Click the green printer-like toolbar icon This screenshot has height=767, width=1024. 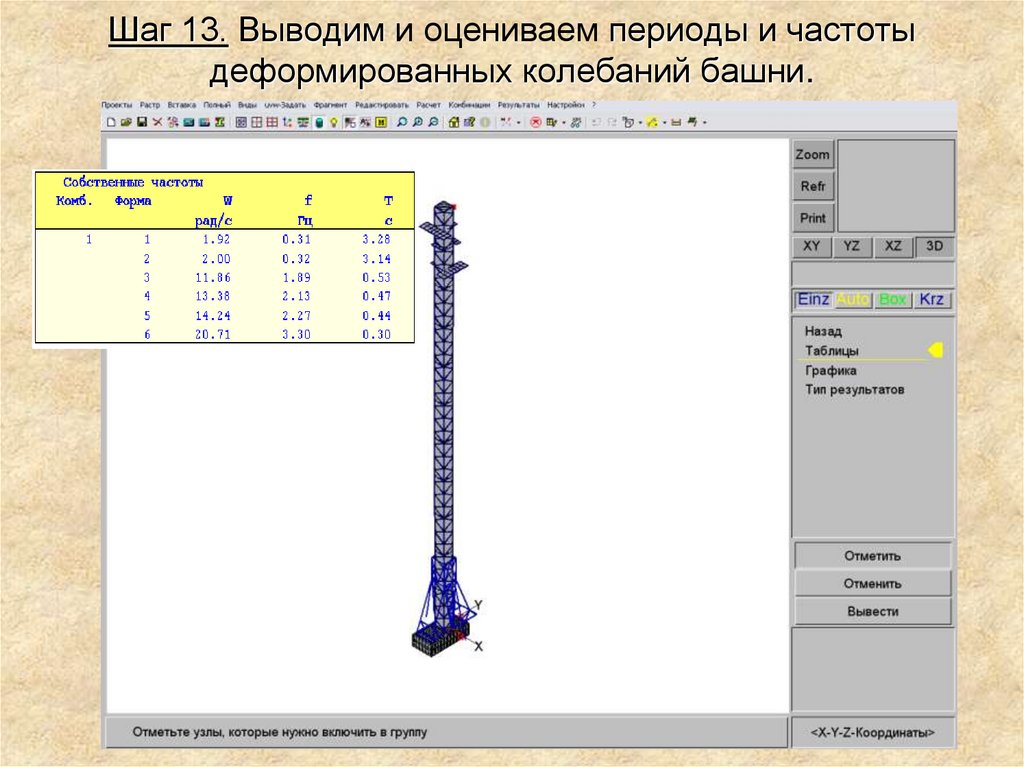click(x=692, y=122)
